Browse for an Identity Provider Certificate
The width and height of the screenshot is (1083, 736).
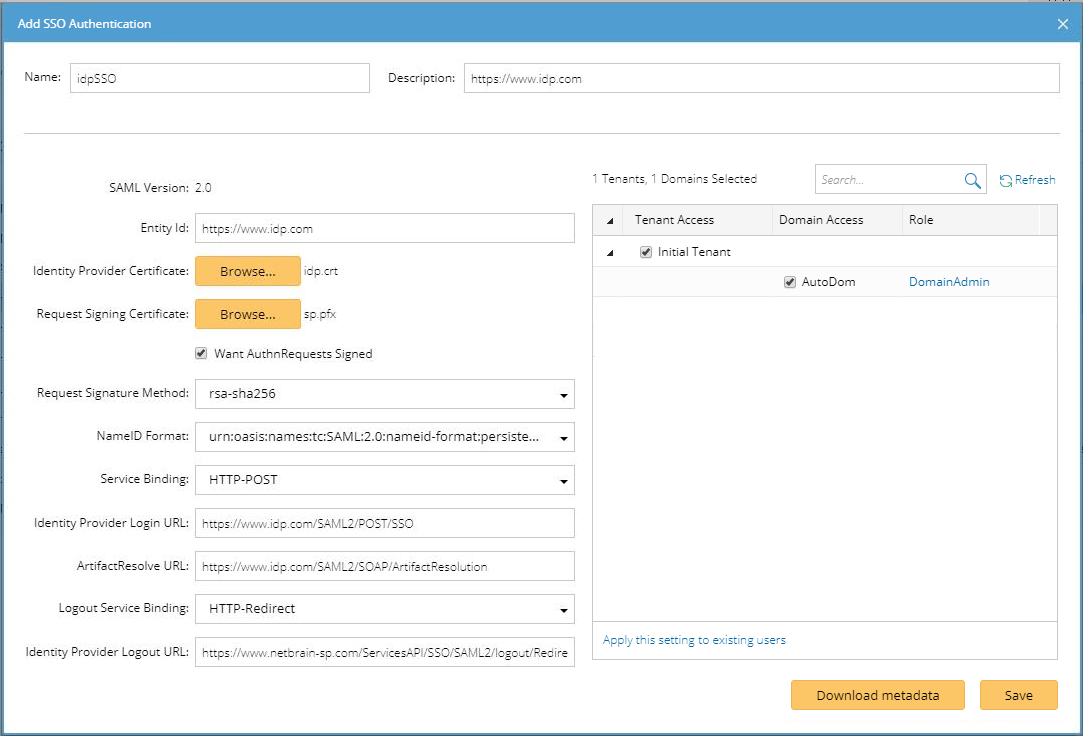click(247, 271)
